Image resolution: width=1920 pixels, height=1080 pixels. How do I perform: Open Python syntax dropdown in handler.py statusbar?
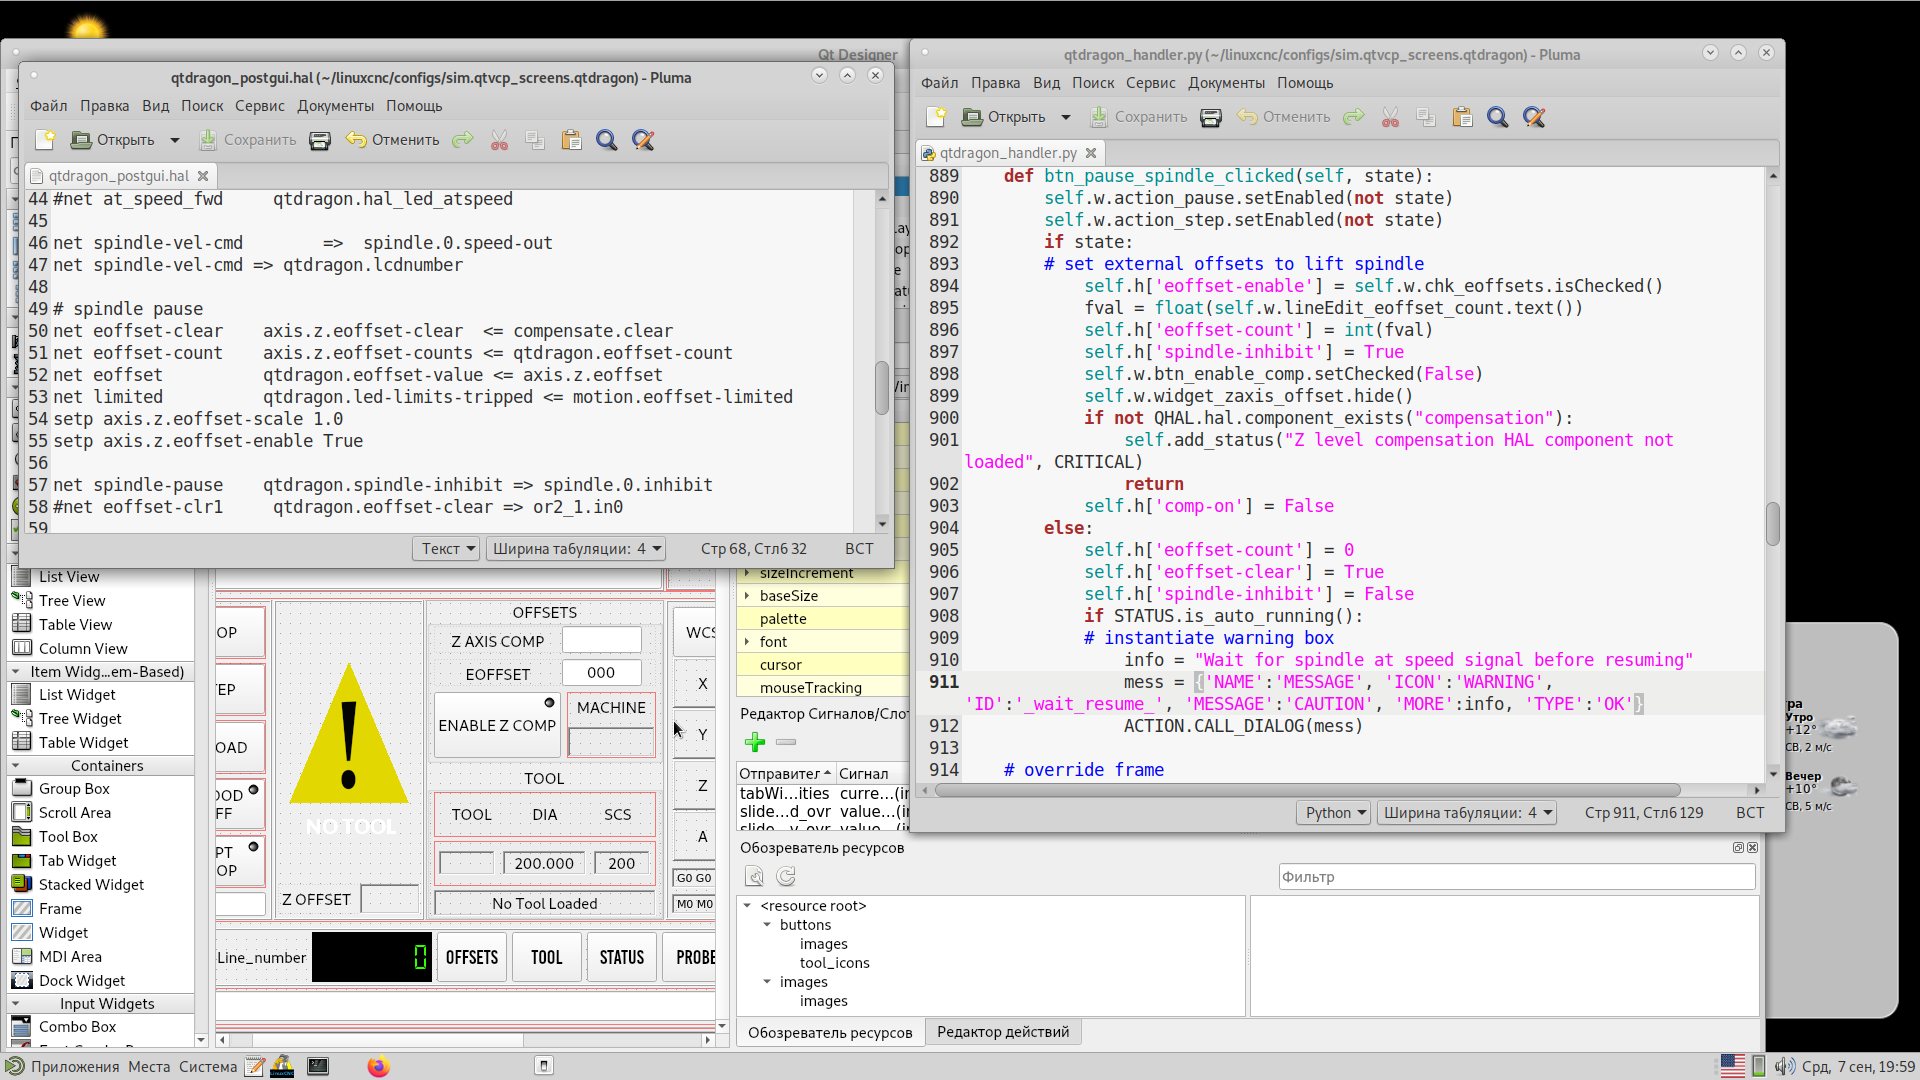pyautogui.click(x=1334, y=813)
